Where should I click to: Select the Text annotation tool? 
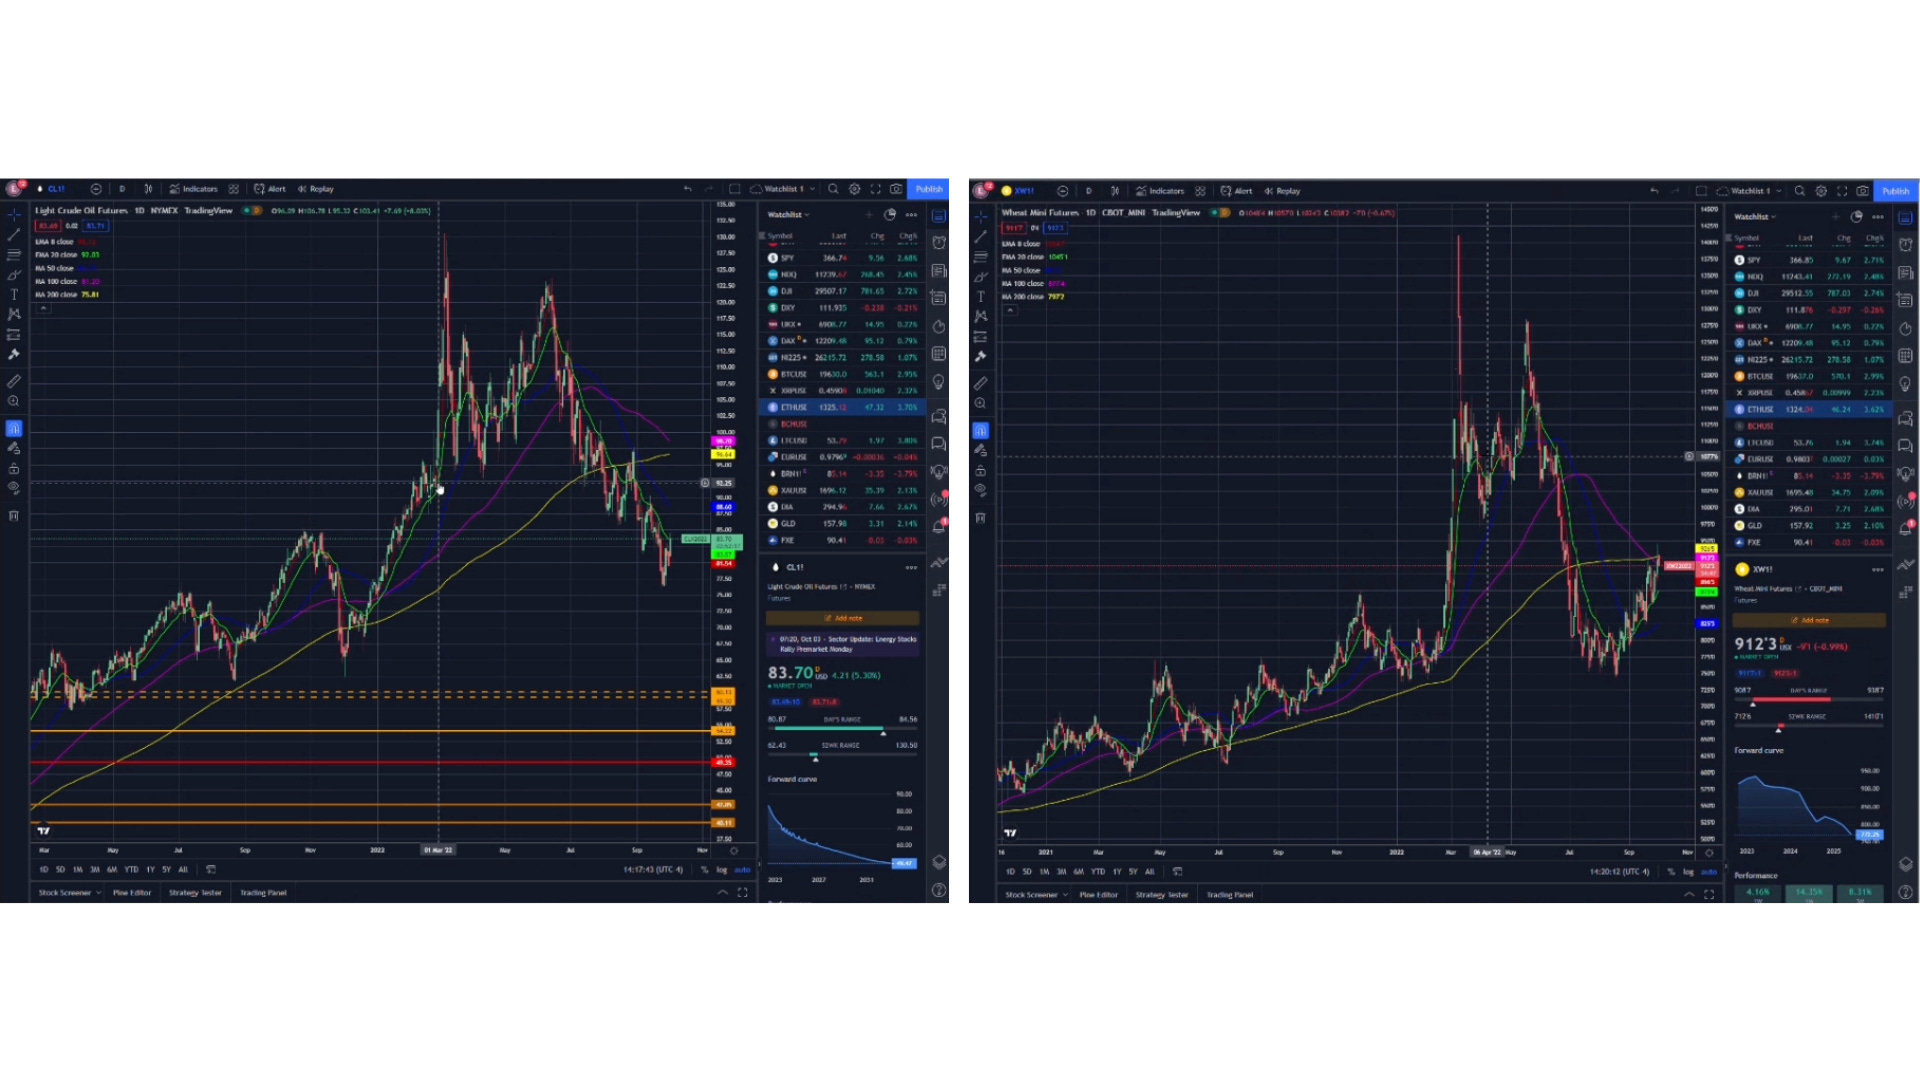(13, 294)
